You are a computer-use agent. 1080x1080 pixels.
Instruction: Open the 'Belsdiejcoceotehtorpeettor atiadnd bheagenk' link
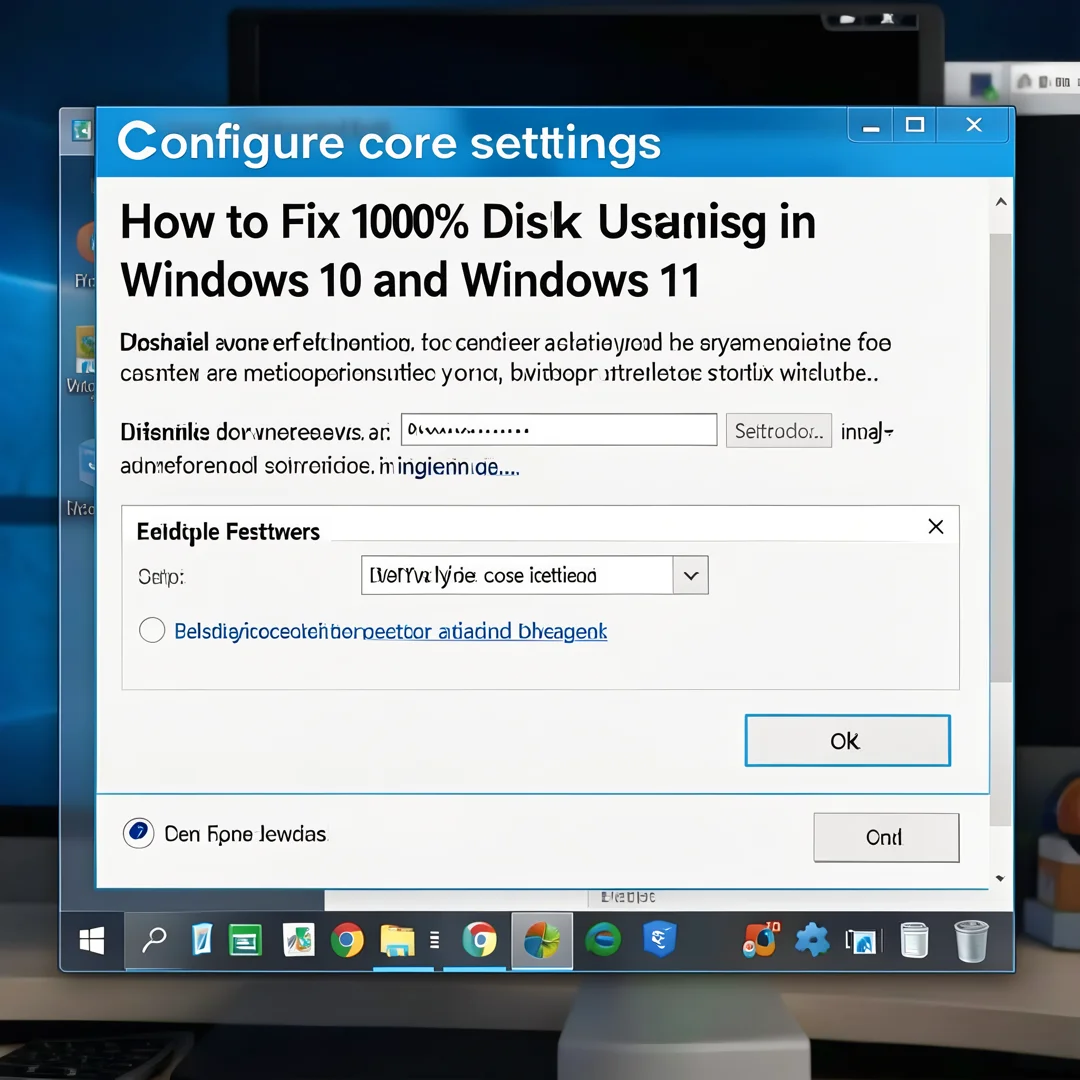point(391,631)
